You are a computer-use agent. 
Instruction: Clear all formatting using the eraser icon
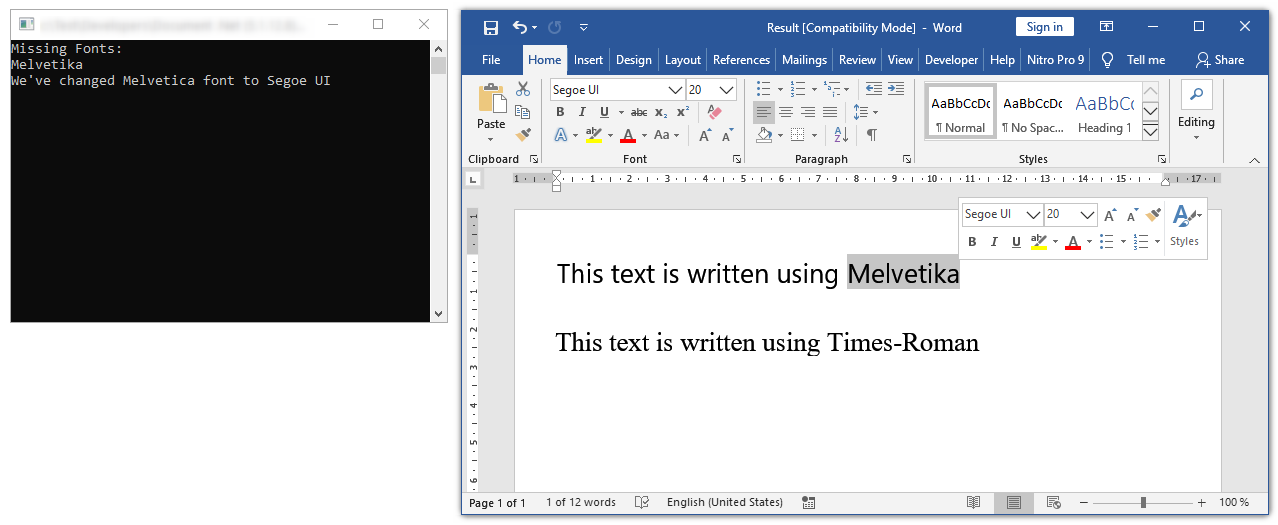[x=713, y=112]
